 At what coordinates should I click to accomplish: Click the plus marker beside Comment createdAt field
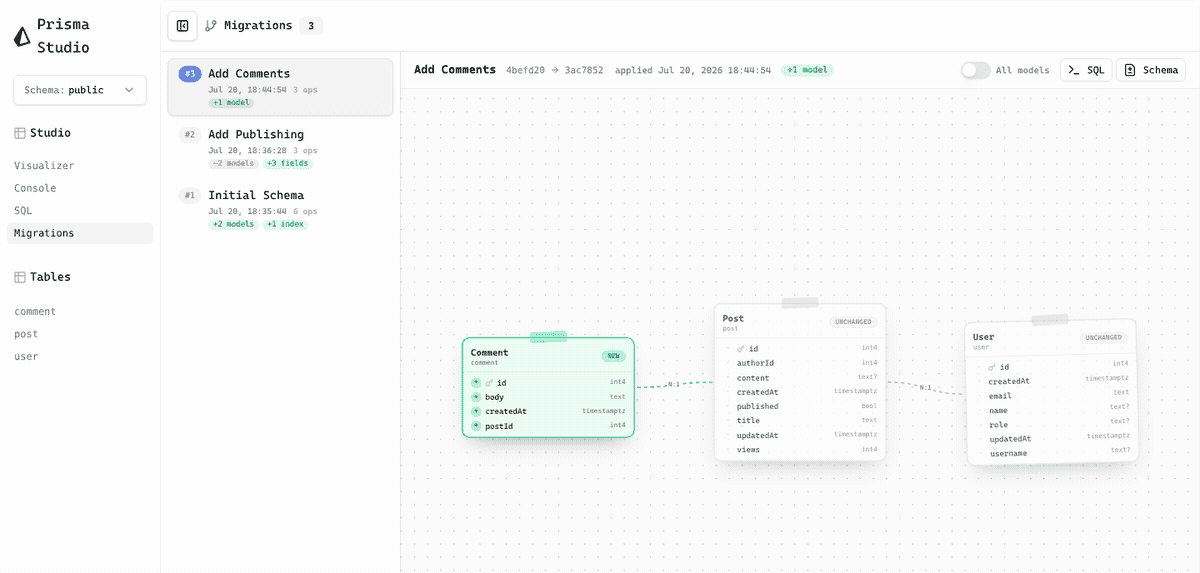coord(476,411)
